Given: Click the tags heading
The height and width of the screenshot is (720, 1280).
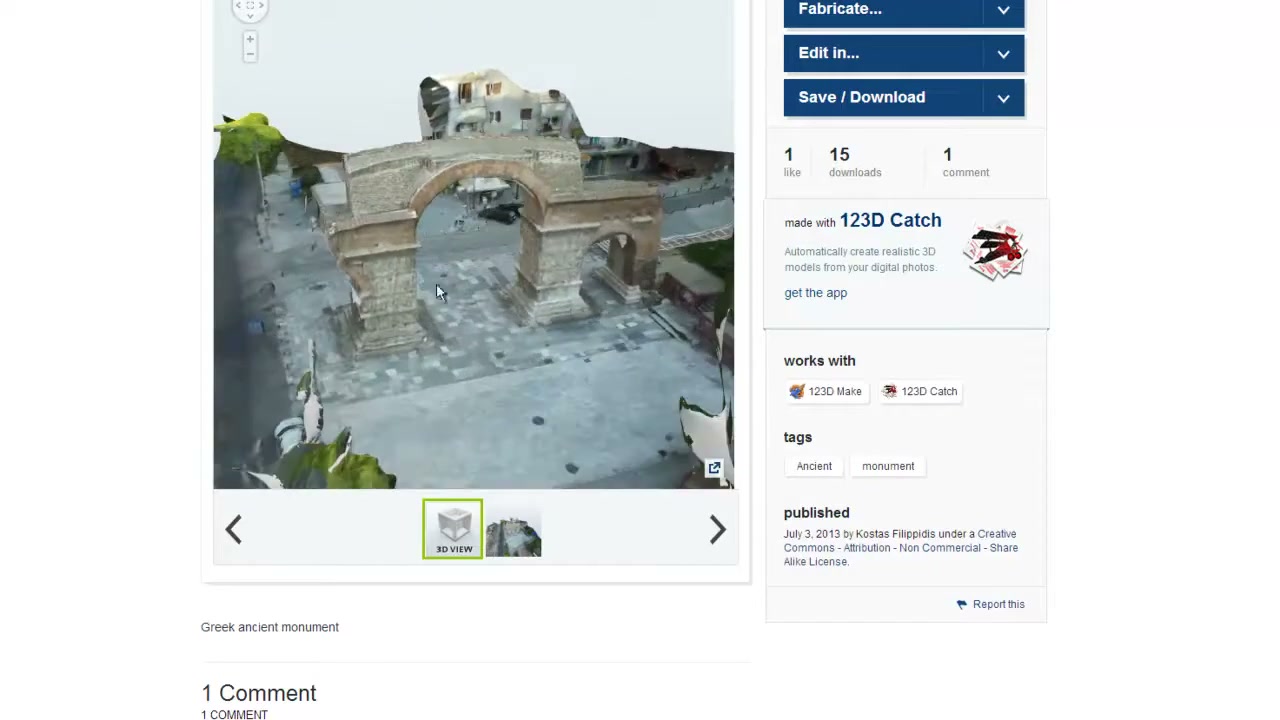Looking at the screenshot, I should tap(798, 437).
